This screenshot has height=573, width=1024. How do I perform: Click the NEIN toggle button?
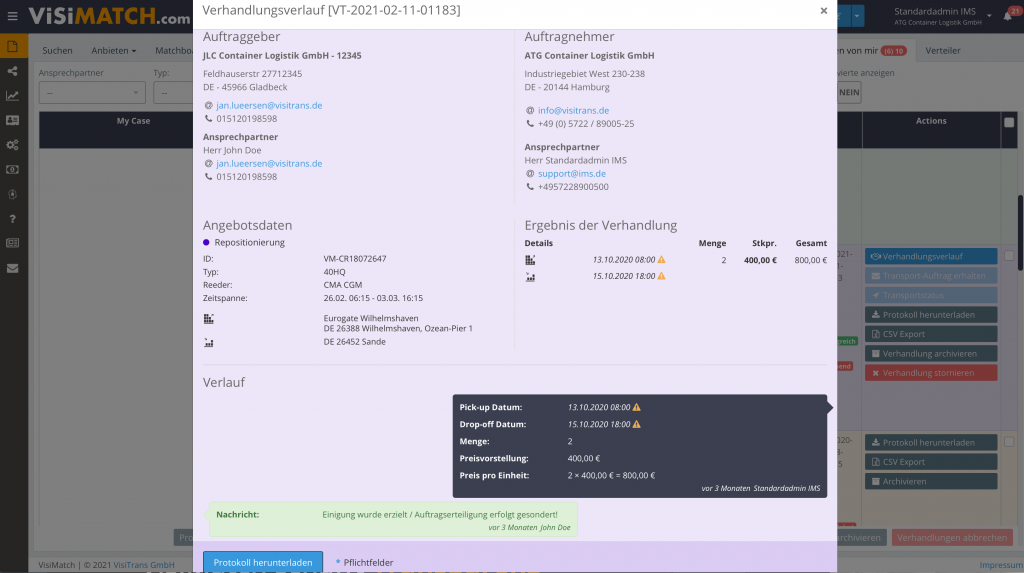pos(849,92)
